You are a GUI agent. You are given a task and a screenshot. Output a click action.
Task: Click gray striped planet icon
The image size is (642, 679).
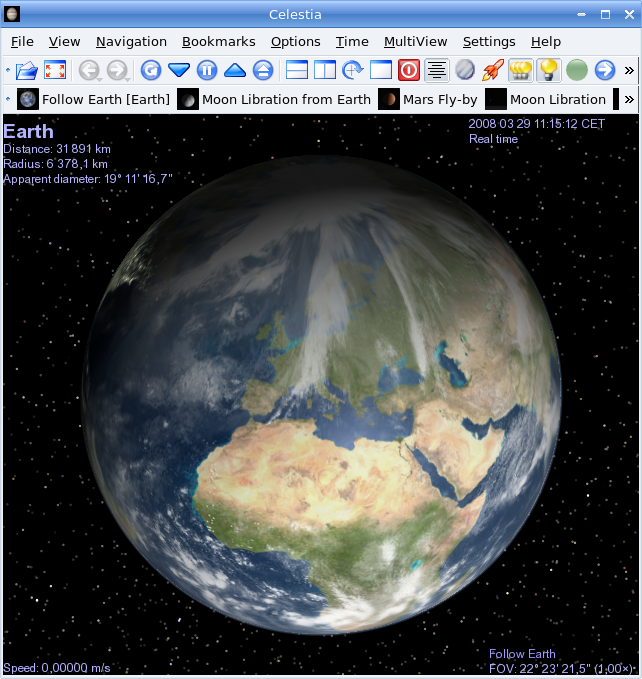tap(465, 70)
